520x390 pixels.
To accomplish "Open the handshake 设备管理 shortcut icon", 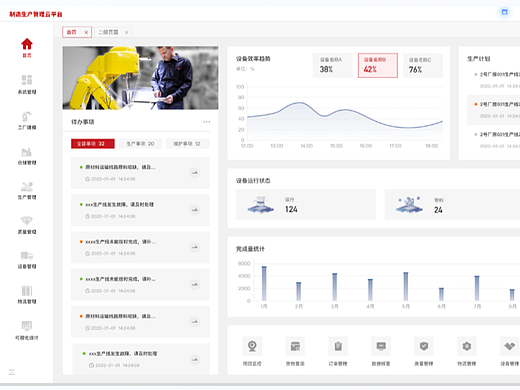I will (x=509, y=346).
